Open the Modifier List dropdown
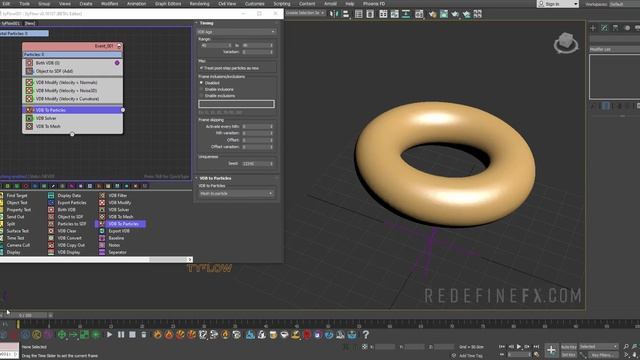This screenshot has height=360, width=640. [x=615, y=49]
